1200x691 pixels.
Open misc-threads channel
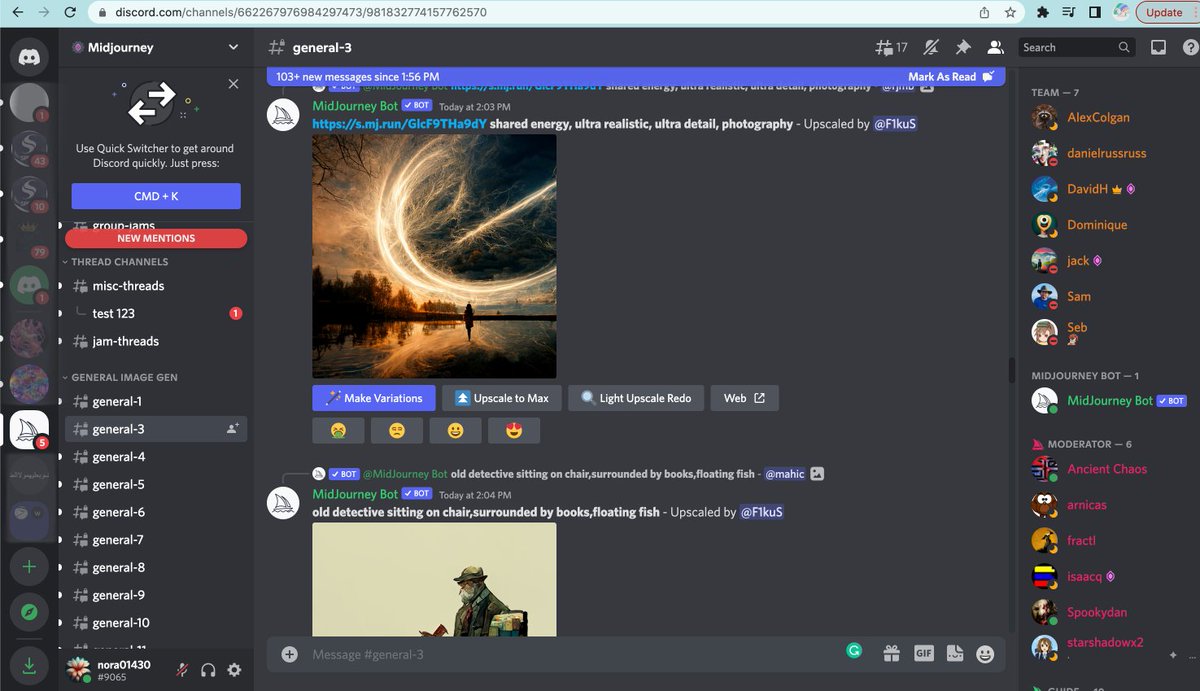pyautogui.click(x=156, y=286)
